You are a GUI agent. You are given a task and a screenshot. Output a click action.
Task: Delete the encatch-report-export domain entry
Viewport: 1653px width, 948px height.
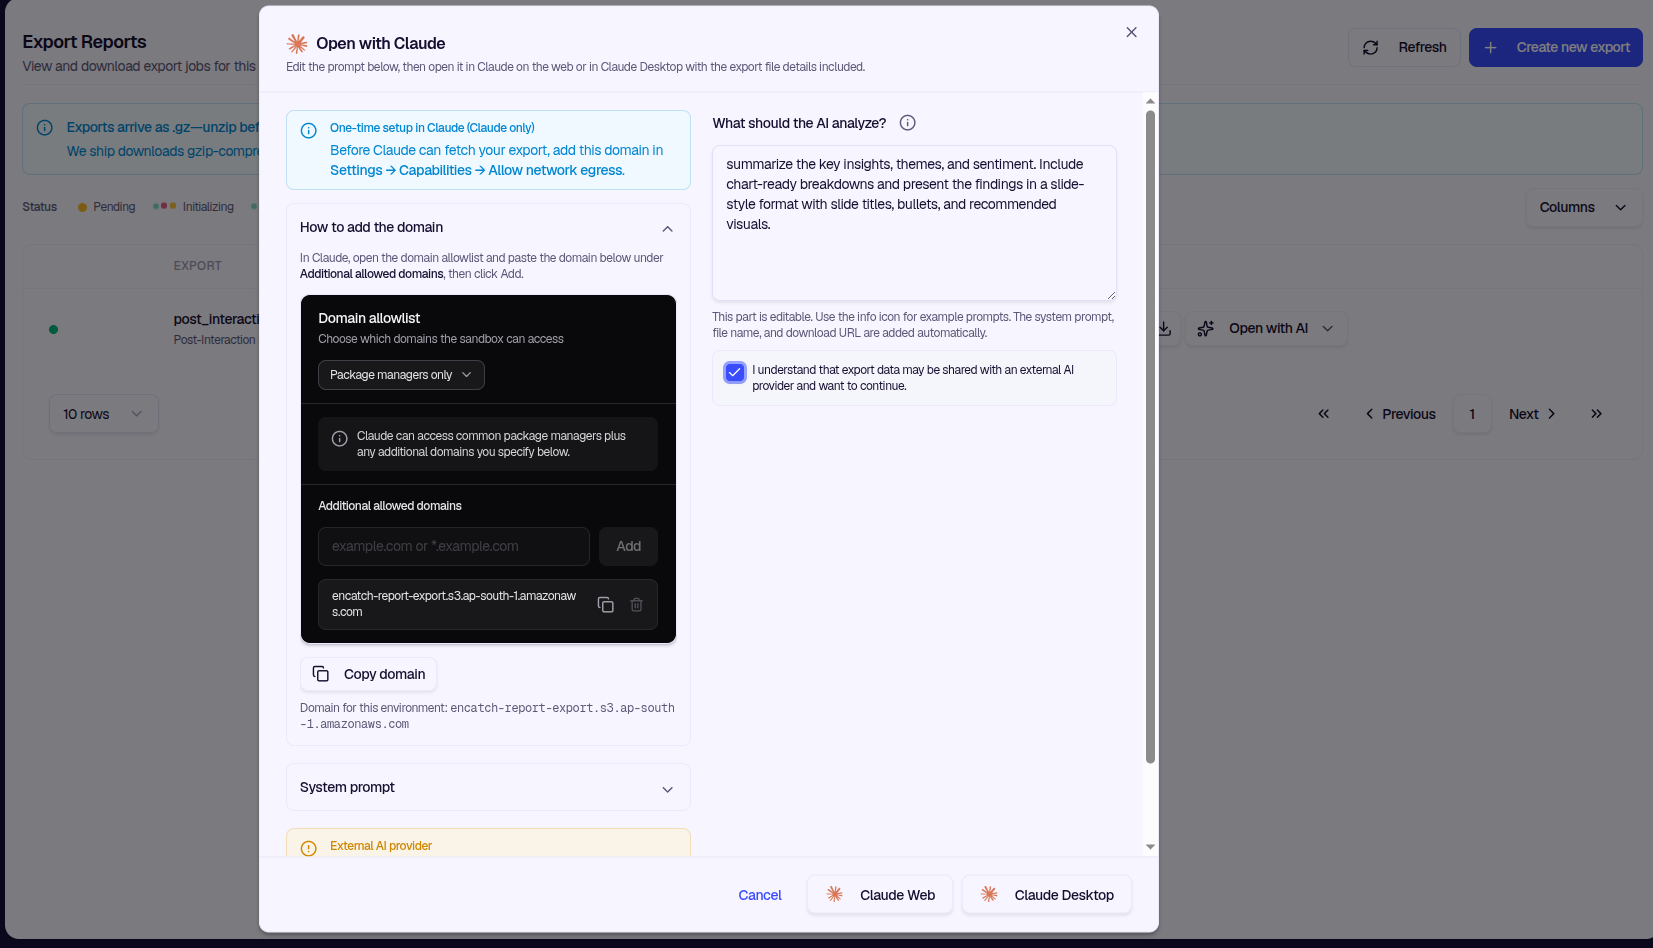(x=636, y=604)
